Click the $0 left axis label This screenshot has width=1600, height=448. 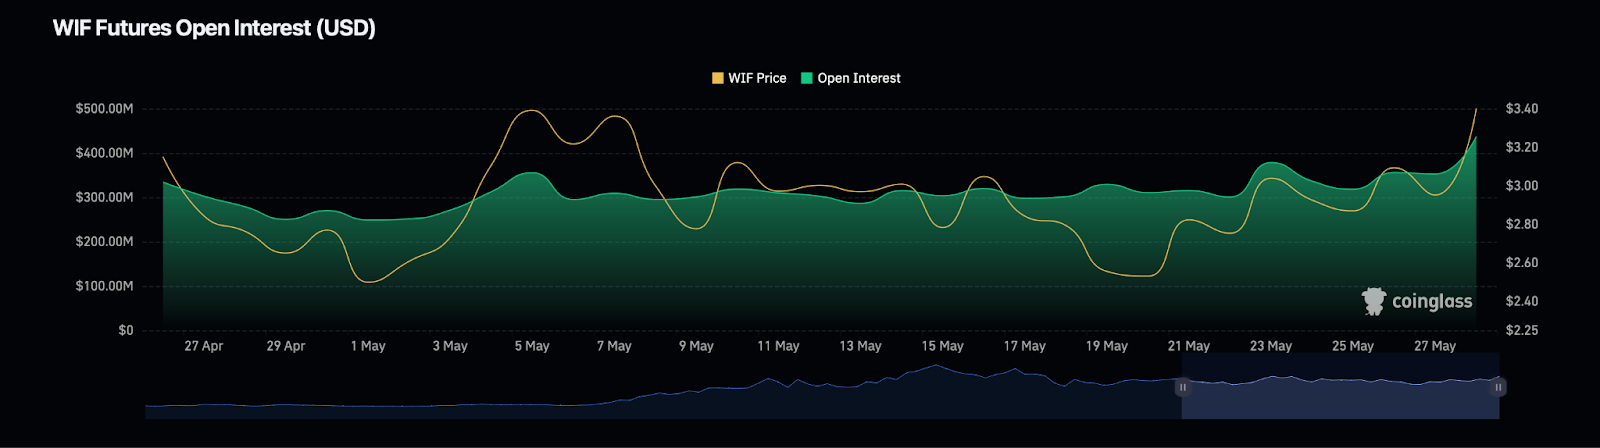(x=125, y=330)
